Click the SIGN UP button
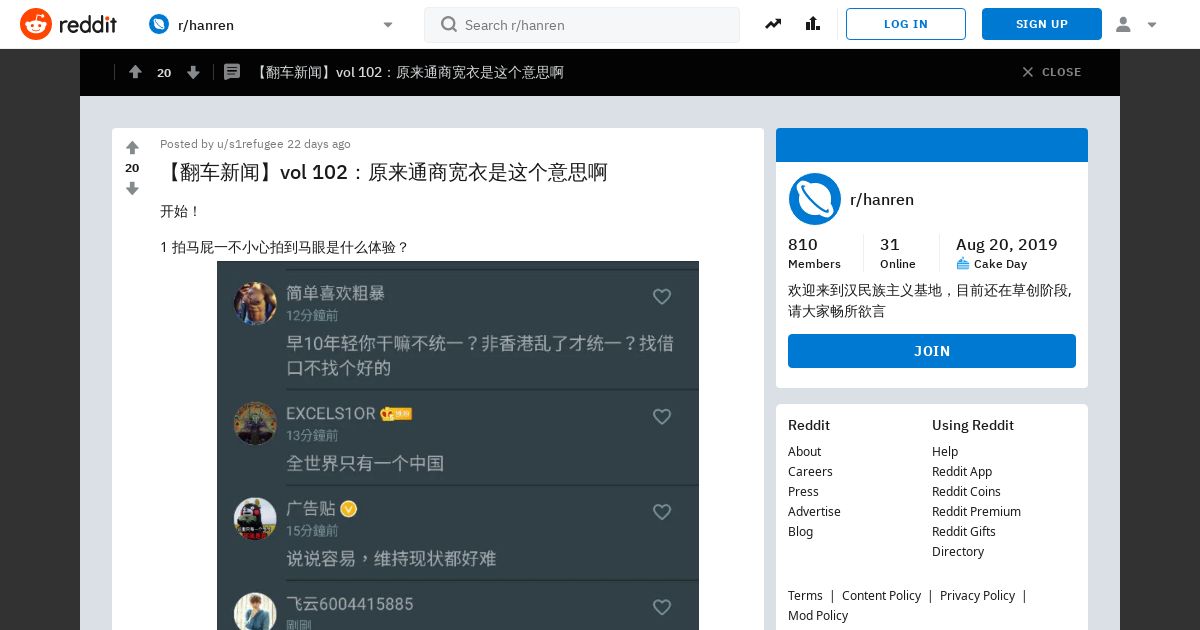 coord(1042,24)
